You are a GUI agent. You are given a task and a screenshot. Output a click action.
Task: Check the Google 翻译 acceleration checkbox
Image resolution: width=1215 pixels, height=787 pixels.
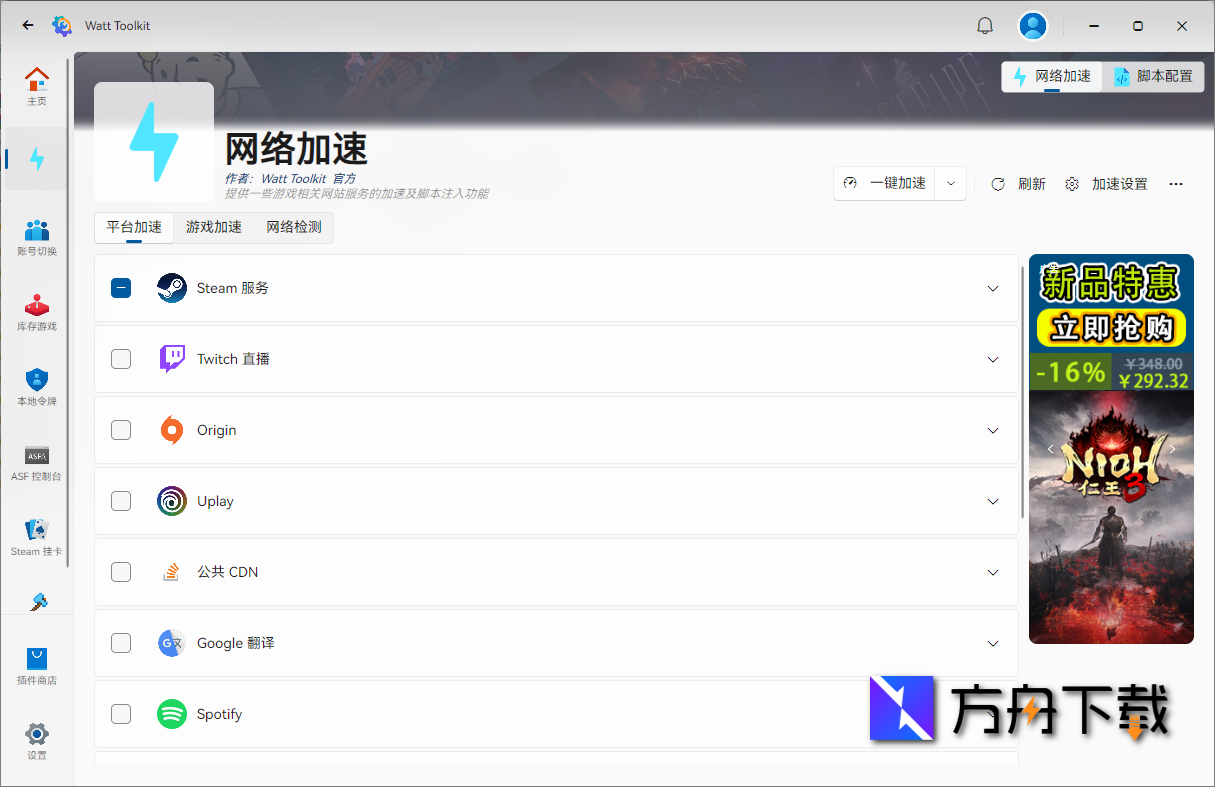tap(120, 643)
